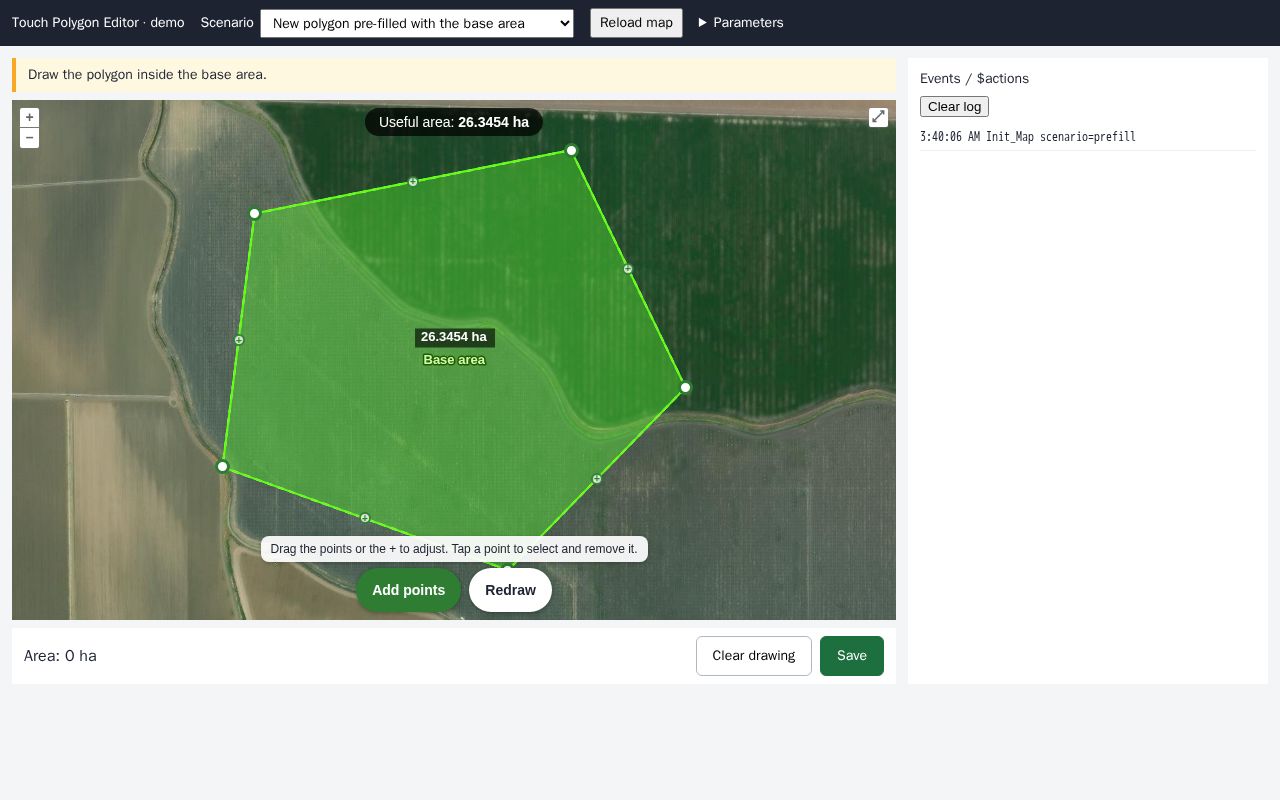Click the Reload map button
1280x800 pixels.
pyautogui.click(x=636, y=23)
